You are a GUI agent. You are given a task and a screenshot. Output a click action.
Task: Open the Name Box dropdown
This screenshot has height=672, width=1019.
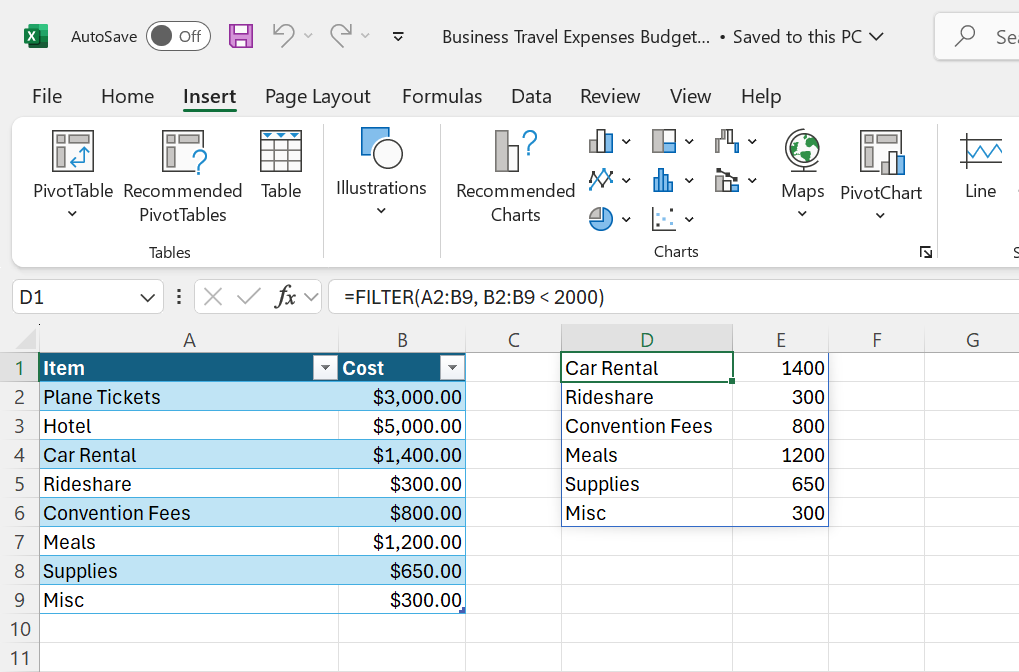(x=146, y=297)
